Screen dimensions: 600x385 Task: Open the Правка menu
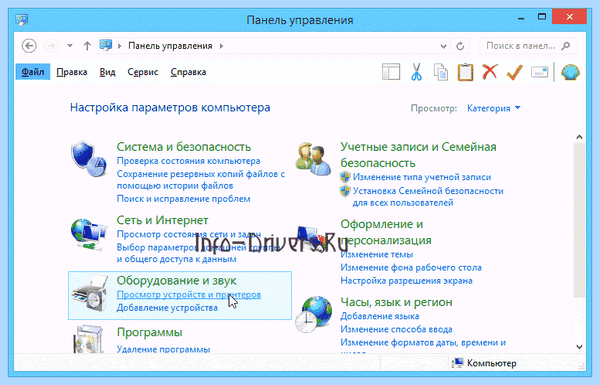[72, 72]
